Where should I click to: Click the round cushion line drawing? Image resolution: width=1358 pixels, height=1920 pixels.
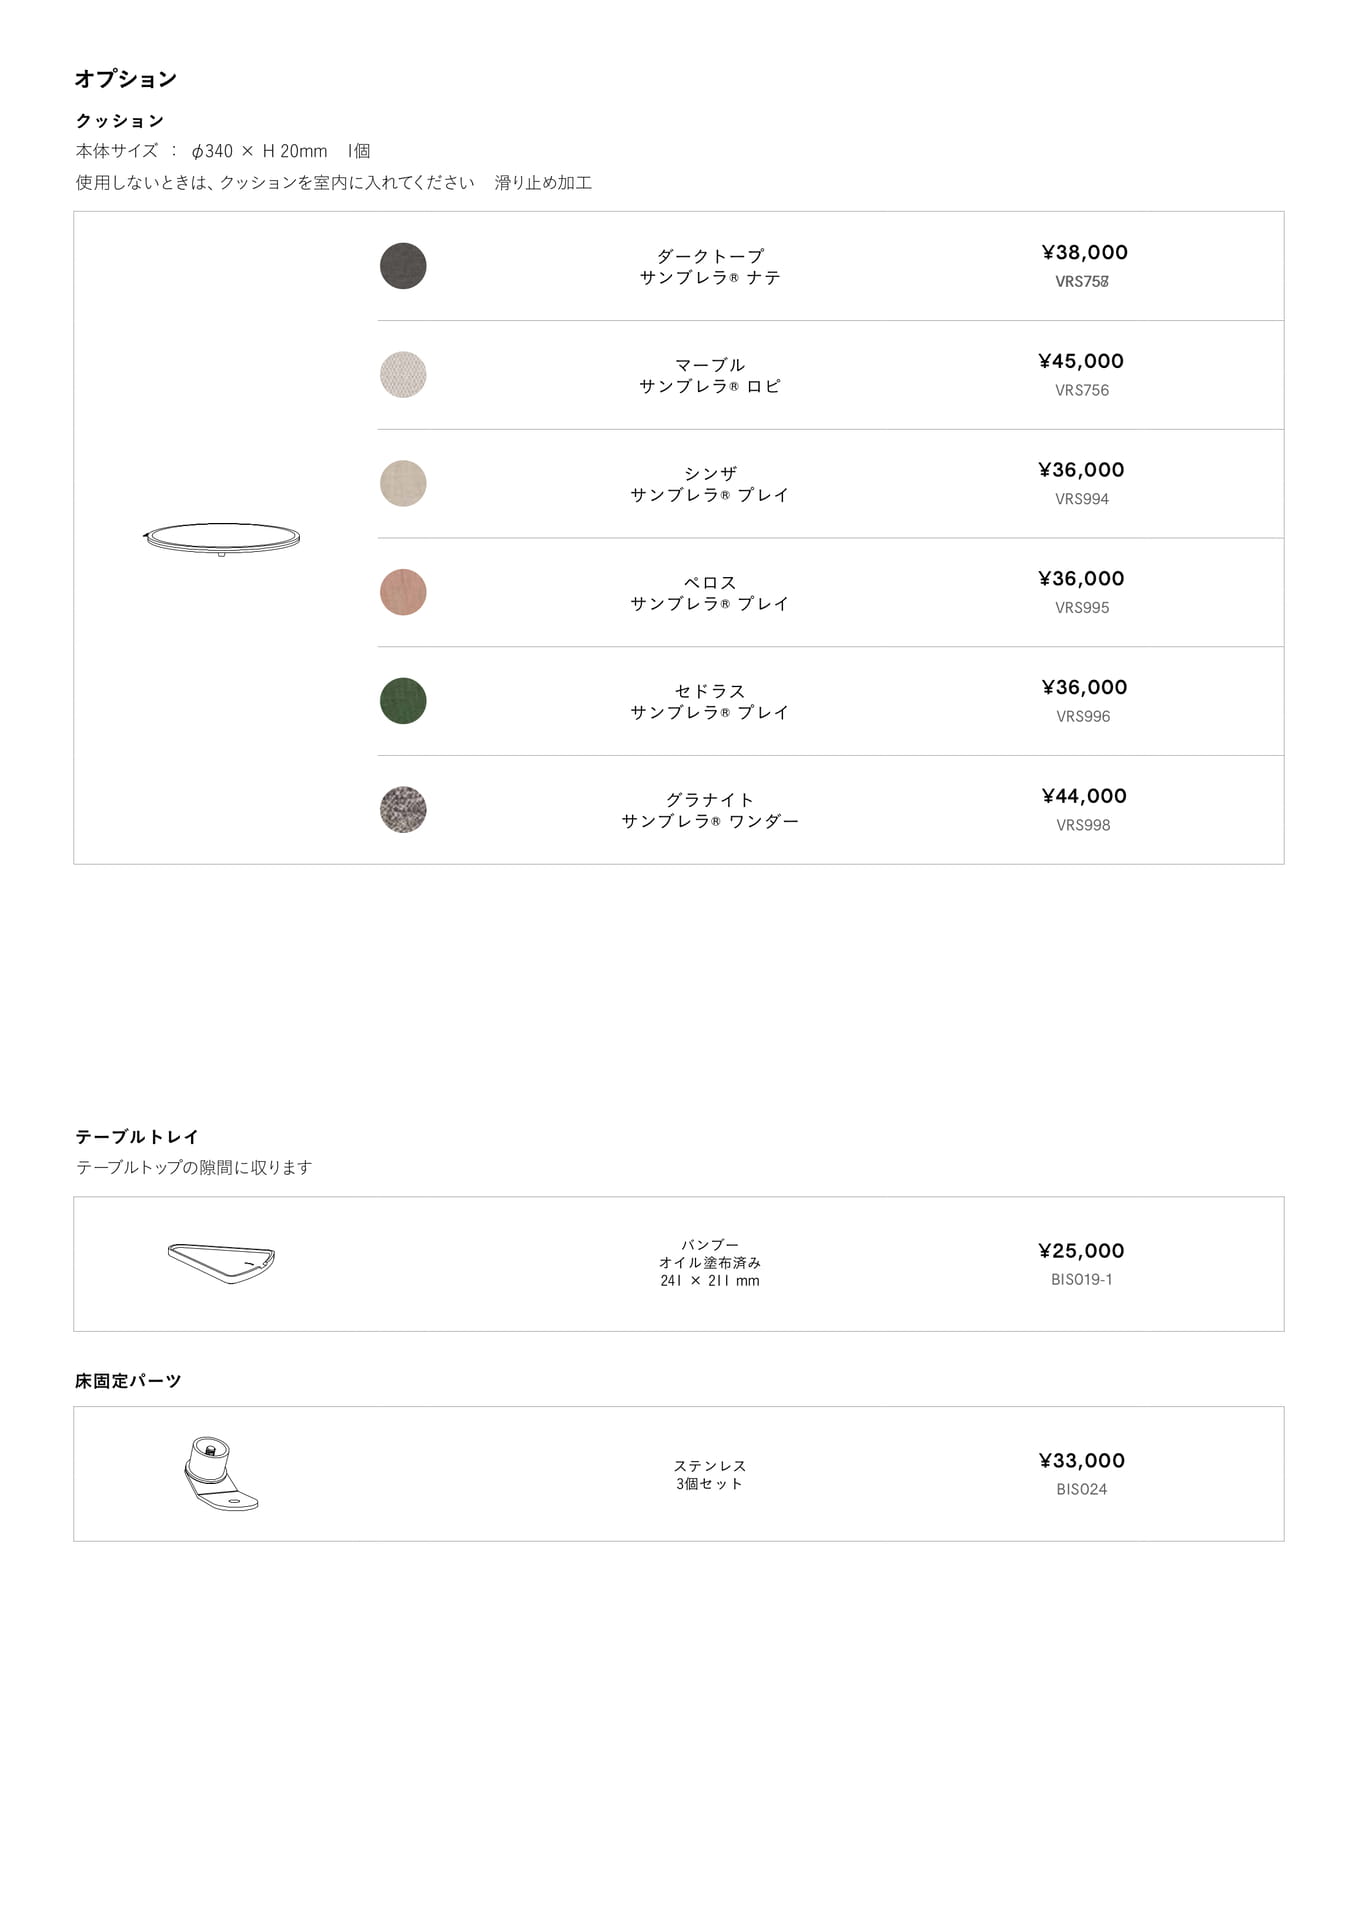click(x=221, y=538)
